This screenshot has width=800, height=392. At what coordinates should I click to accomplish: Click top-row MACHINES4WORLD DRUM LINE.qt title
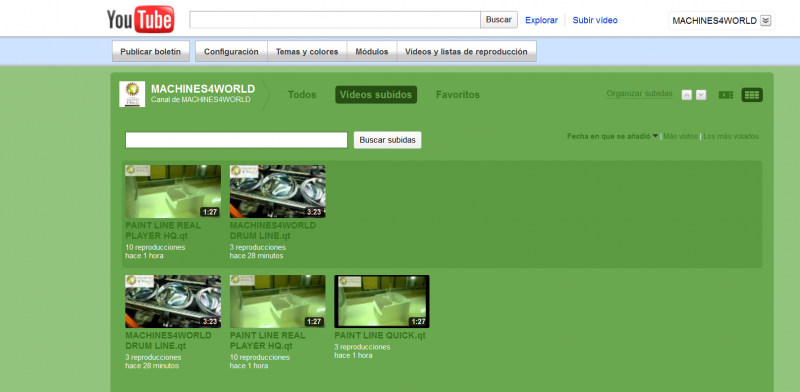pyautogui.click(x=273, y=231)
